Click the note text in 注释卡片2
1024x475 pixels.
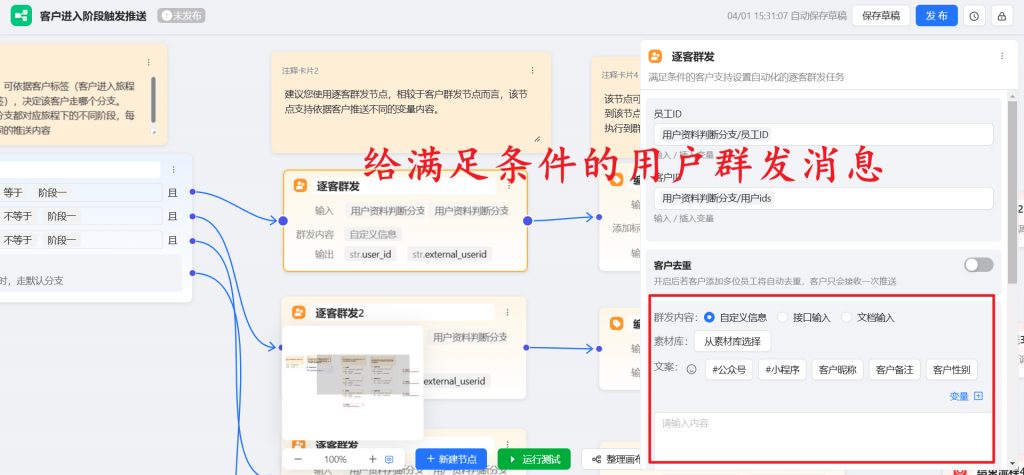coord(406,102)
